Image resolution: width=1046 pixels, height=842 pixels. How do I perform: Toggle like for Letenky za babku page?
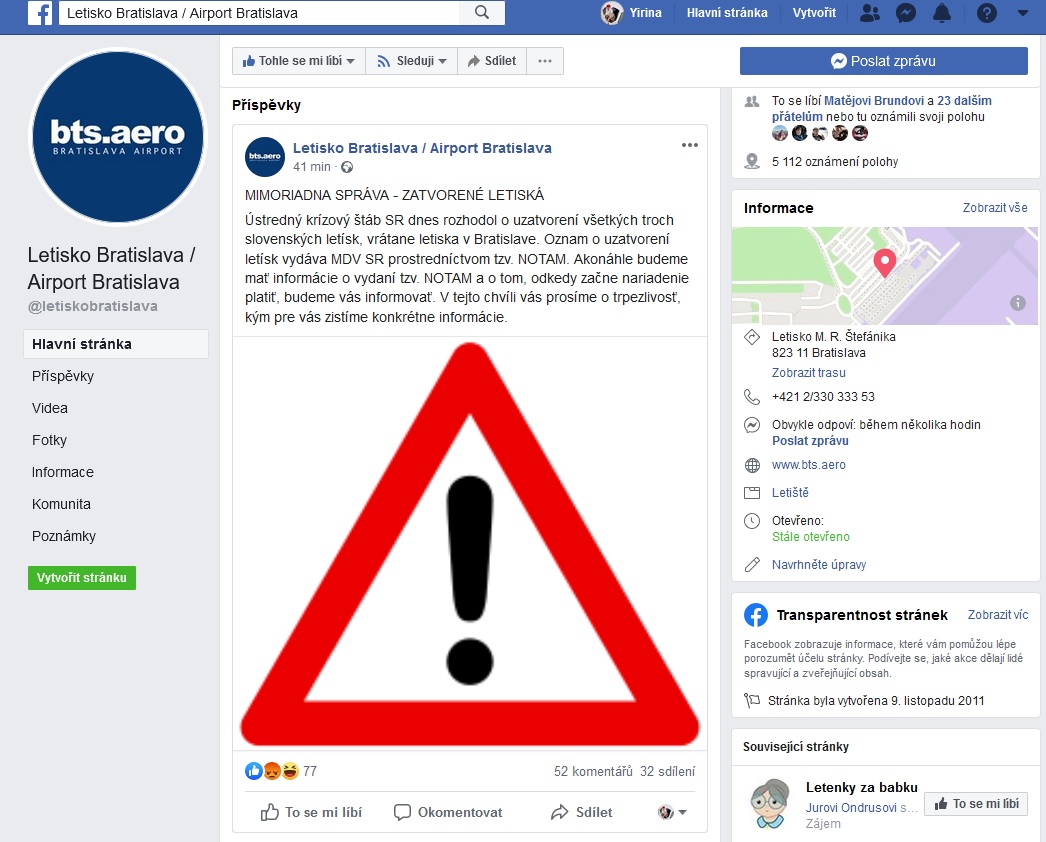click(976, 804)
